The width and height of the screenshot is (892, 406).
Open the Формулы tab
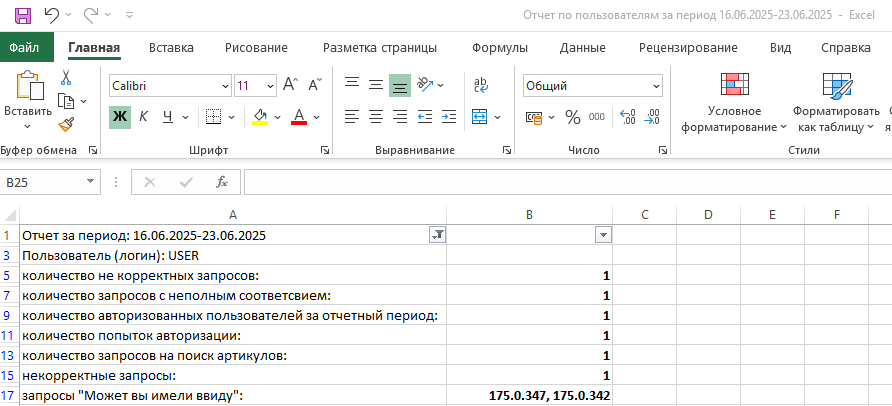click(x=499, y=48)
